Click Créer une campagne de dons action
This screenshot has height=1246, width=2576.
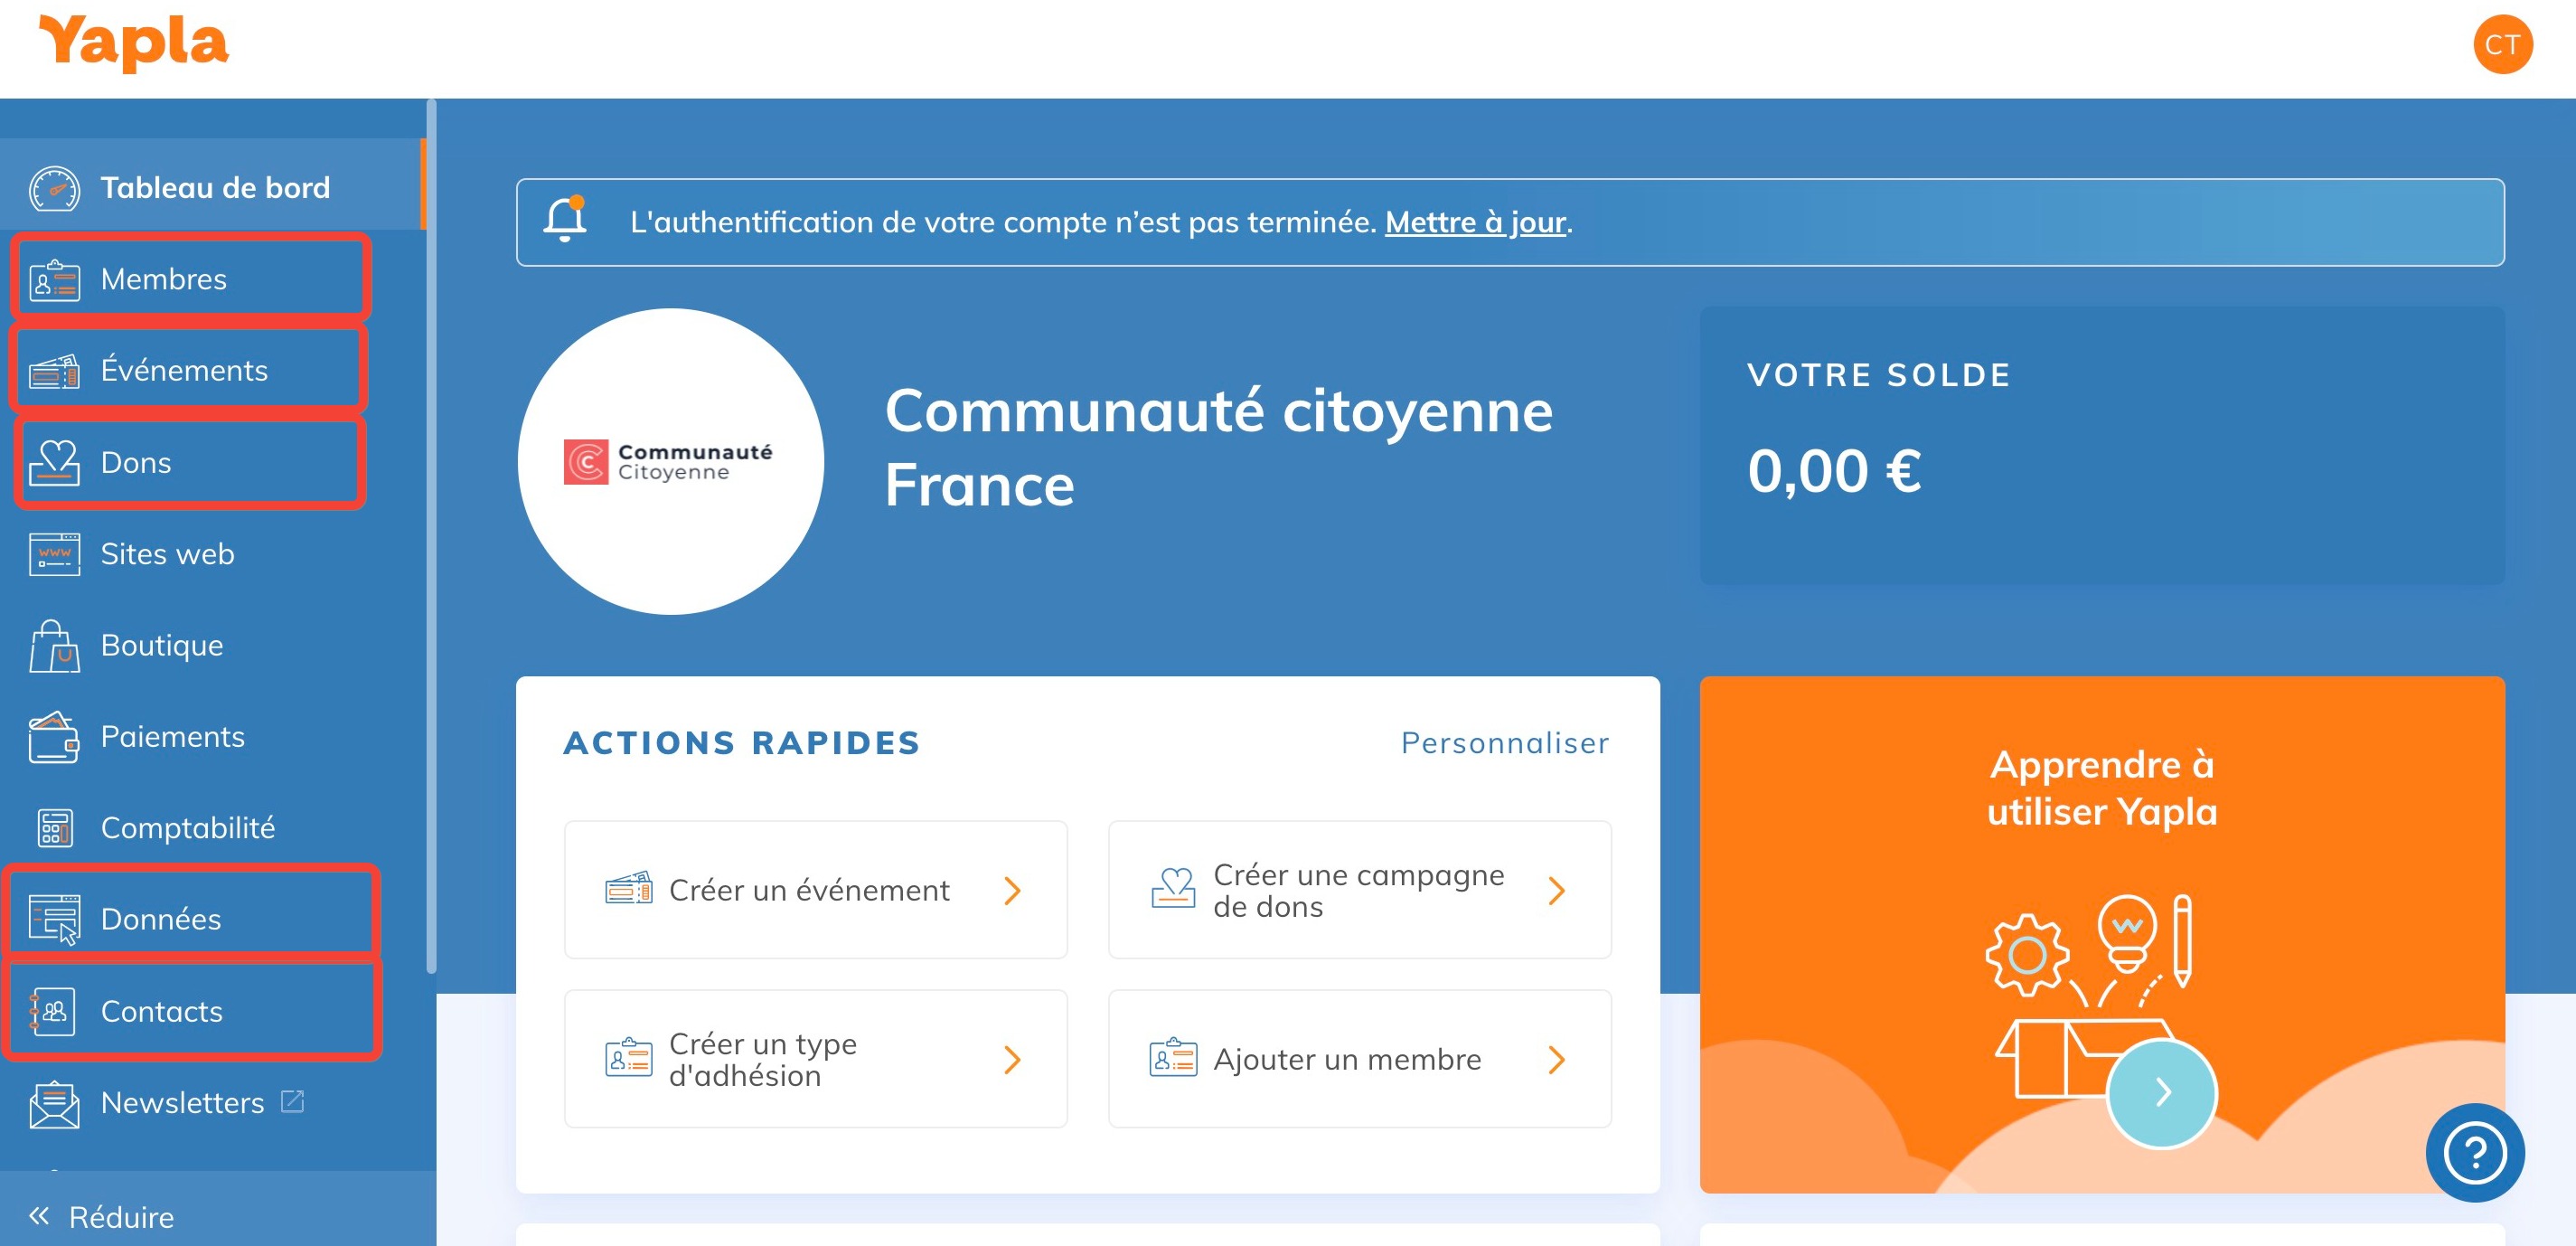point(1359,889)
